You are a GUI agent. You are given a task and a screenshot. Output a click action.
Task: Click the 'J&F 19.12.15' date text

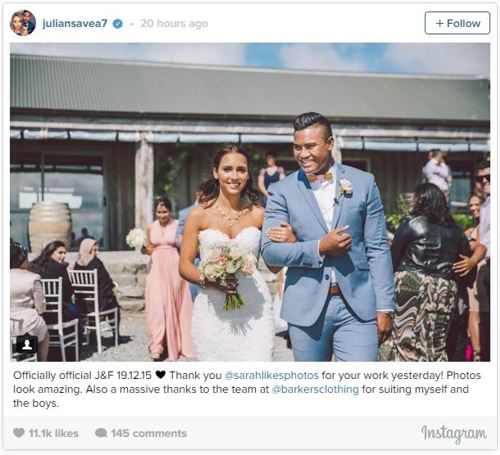[x=123, y=375]
